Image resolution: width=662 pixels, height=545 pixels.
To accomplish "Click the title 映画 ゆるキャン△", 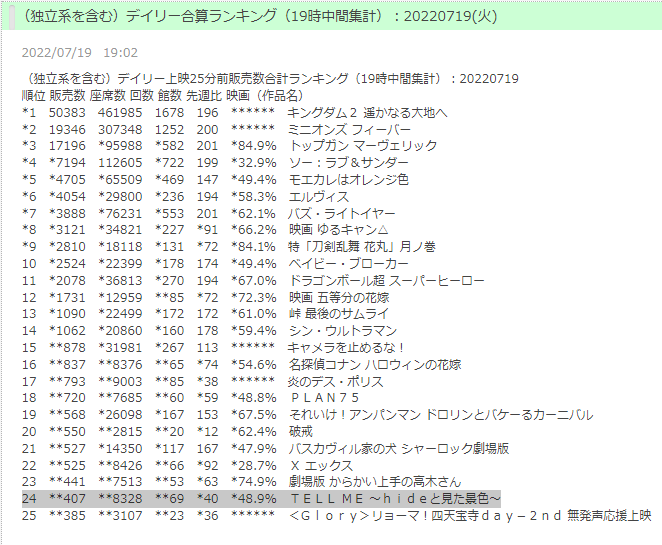I will pyautogui.click(x=338, y=230).
